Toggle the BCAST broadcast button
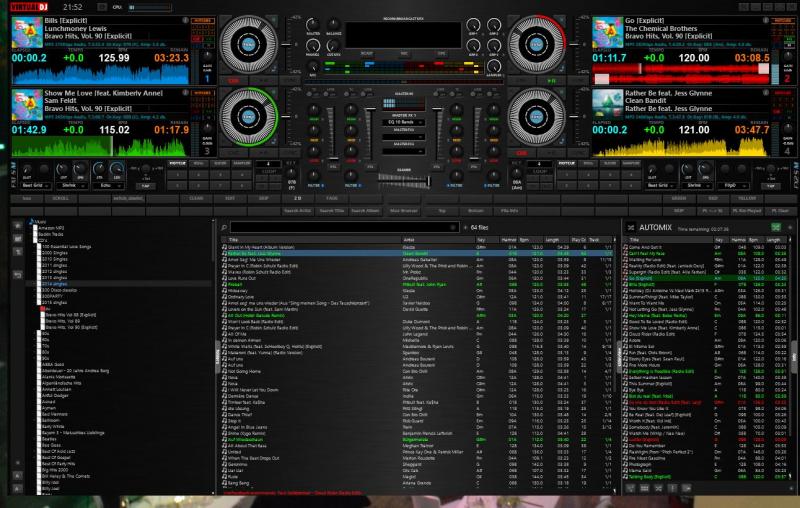 [366, 54]
